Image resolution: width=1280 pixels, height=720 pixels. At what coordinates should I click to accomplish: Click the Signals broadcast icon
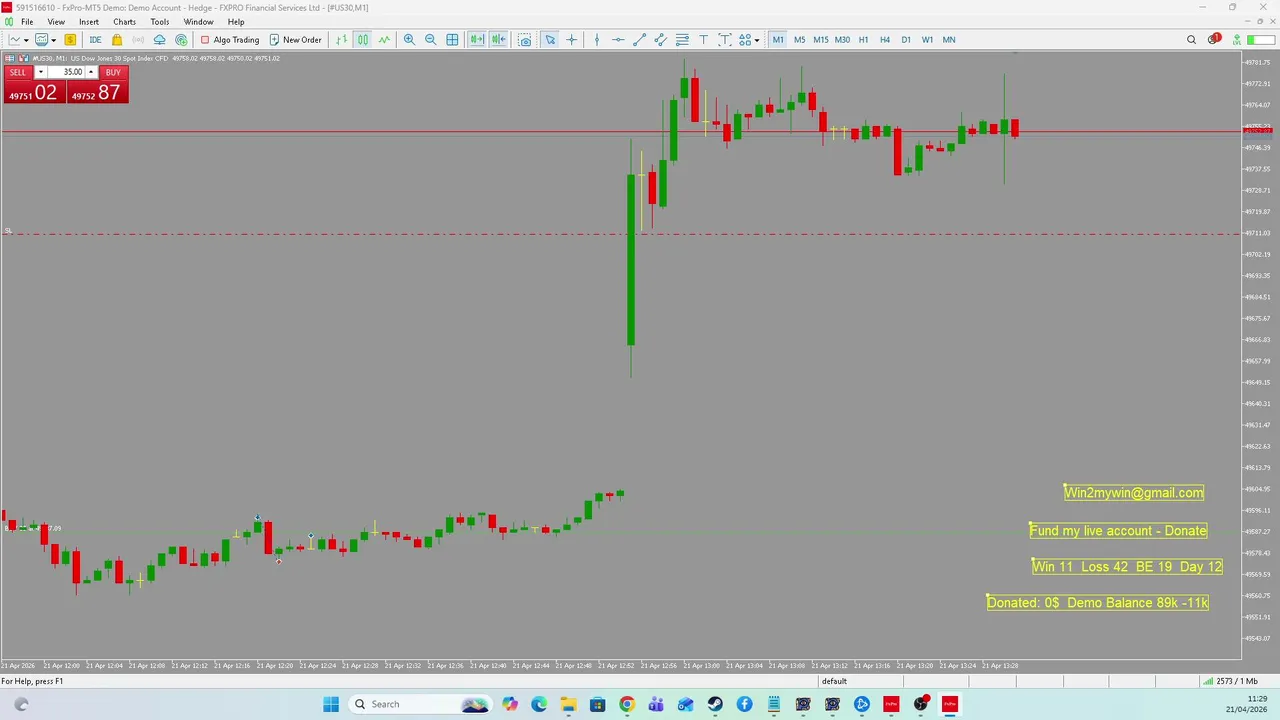(x=138, y=40)
